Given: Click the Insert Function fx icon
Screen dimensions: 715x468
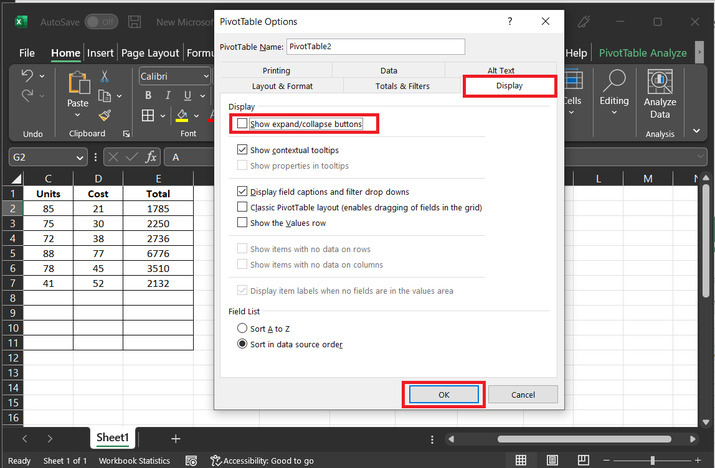Looking at the screenshot, I should pos(151,157).
